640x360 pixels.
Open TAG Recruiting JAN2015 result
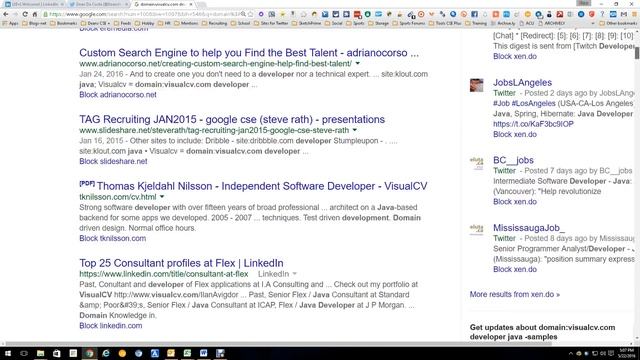[x=232, y=119]
